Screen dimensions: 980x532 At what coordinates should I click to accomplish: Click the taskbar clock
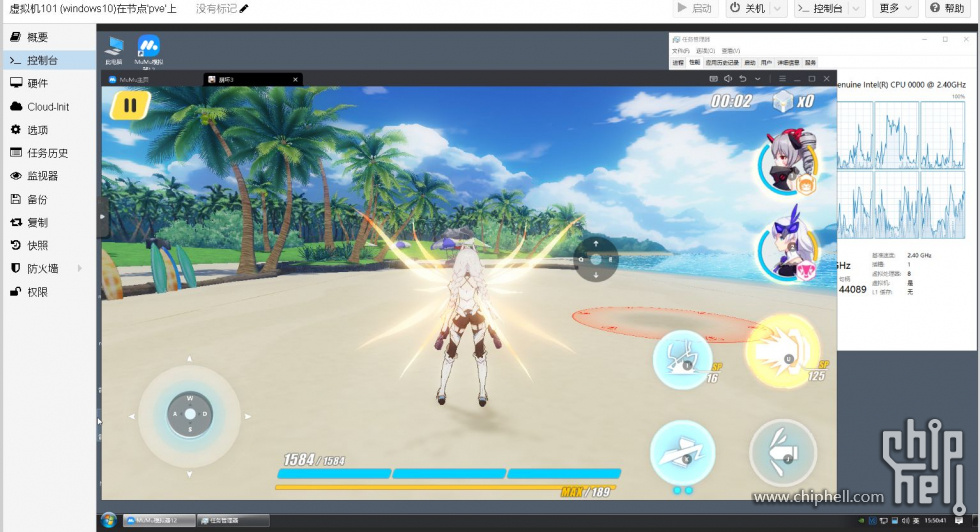pyautogui.click(x=935, y=520)
